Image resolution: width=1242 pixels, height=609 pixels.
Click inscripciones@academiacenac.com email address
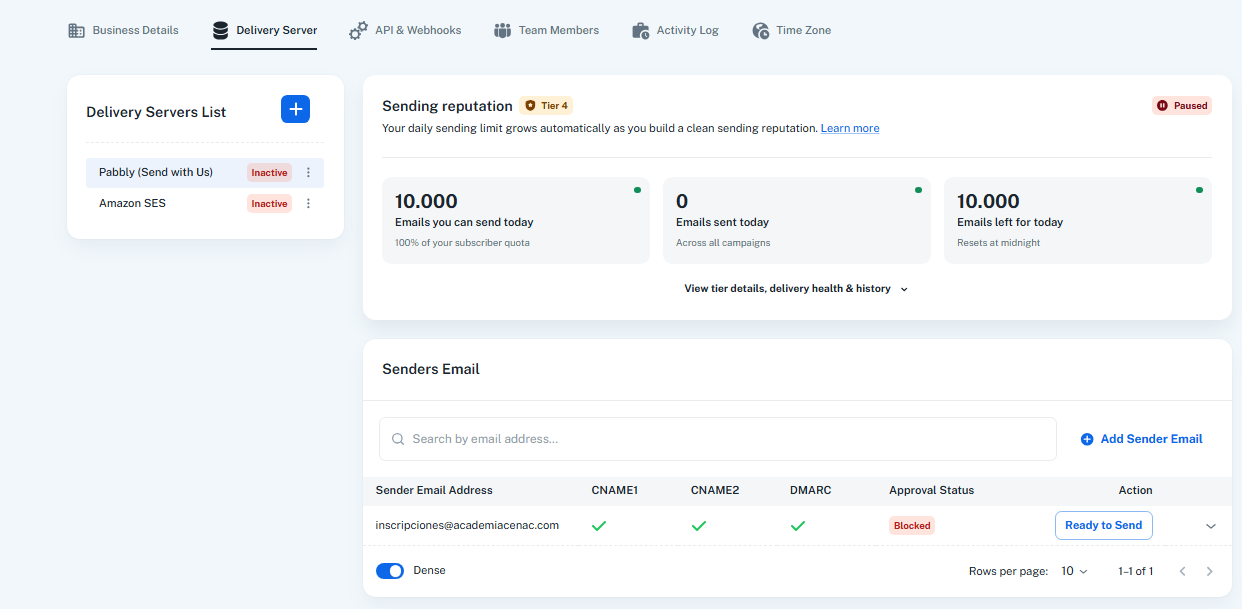(x=467, y=525)
